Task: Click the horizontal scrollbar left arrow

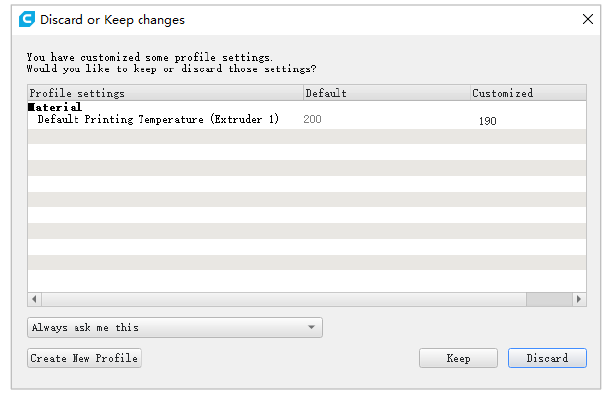Action: click(x=34, y=299)
